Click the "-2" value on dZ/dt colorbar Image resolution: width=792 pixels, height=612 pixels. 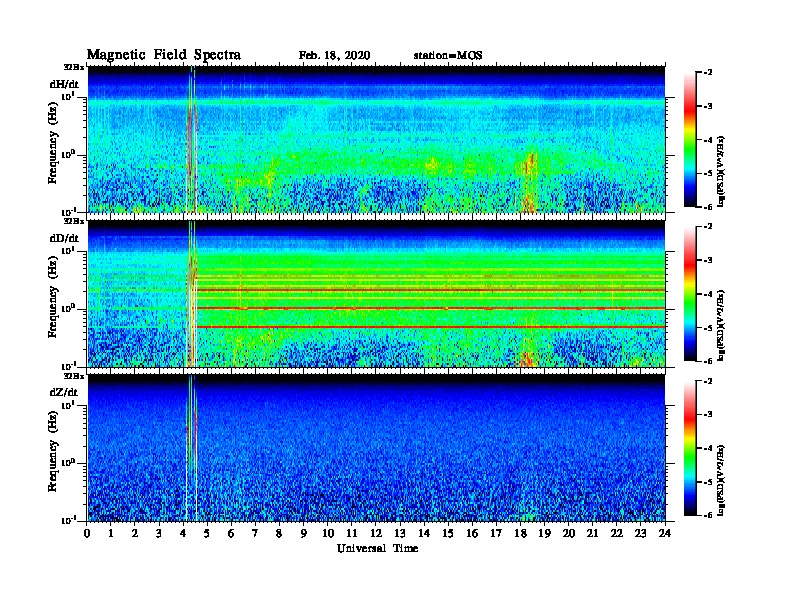tap(708, 381)
